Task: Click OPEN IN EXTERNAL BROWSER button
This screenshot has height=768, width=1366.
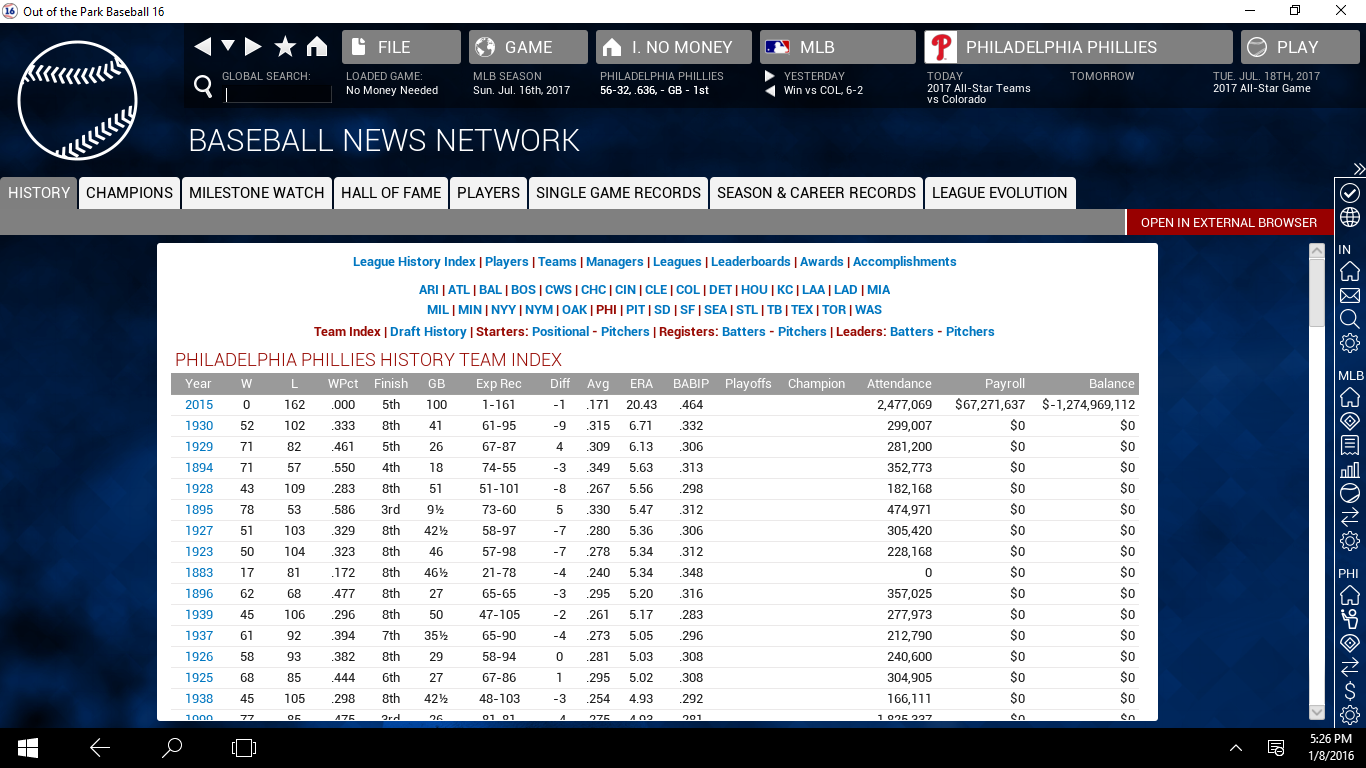Action: (1229, 222)
